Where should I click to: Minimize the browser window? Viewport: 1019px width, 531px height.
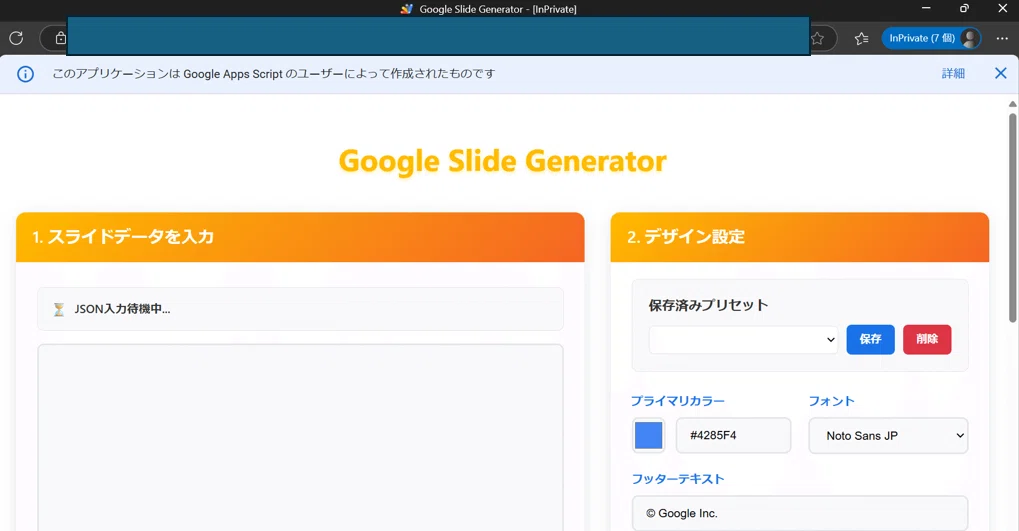click(926, 8)
